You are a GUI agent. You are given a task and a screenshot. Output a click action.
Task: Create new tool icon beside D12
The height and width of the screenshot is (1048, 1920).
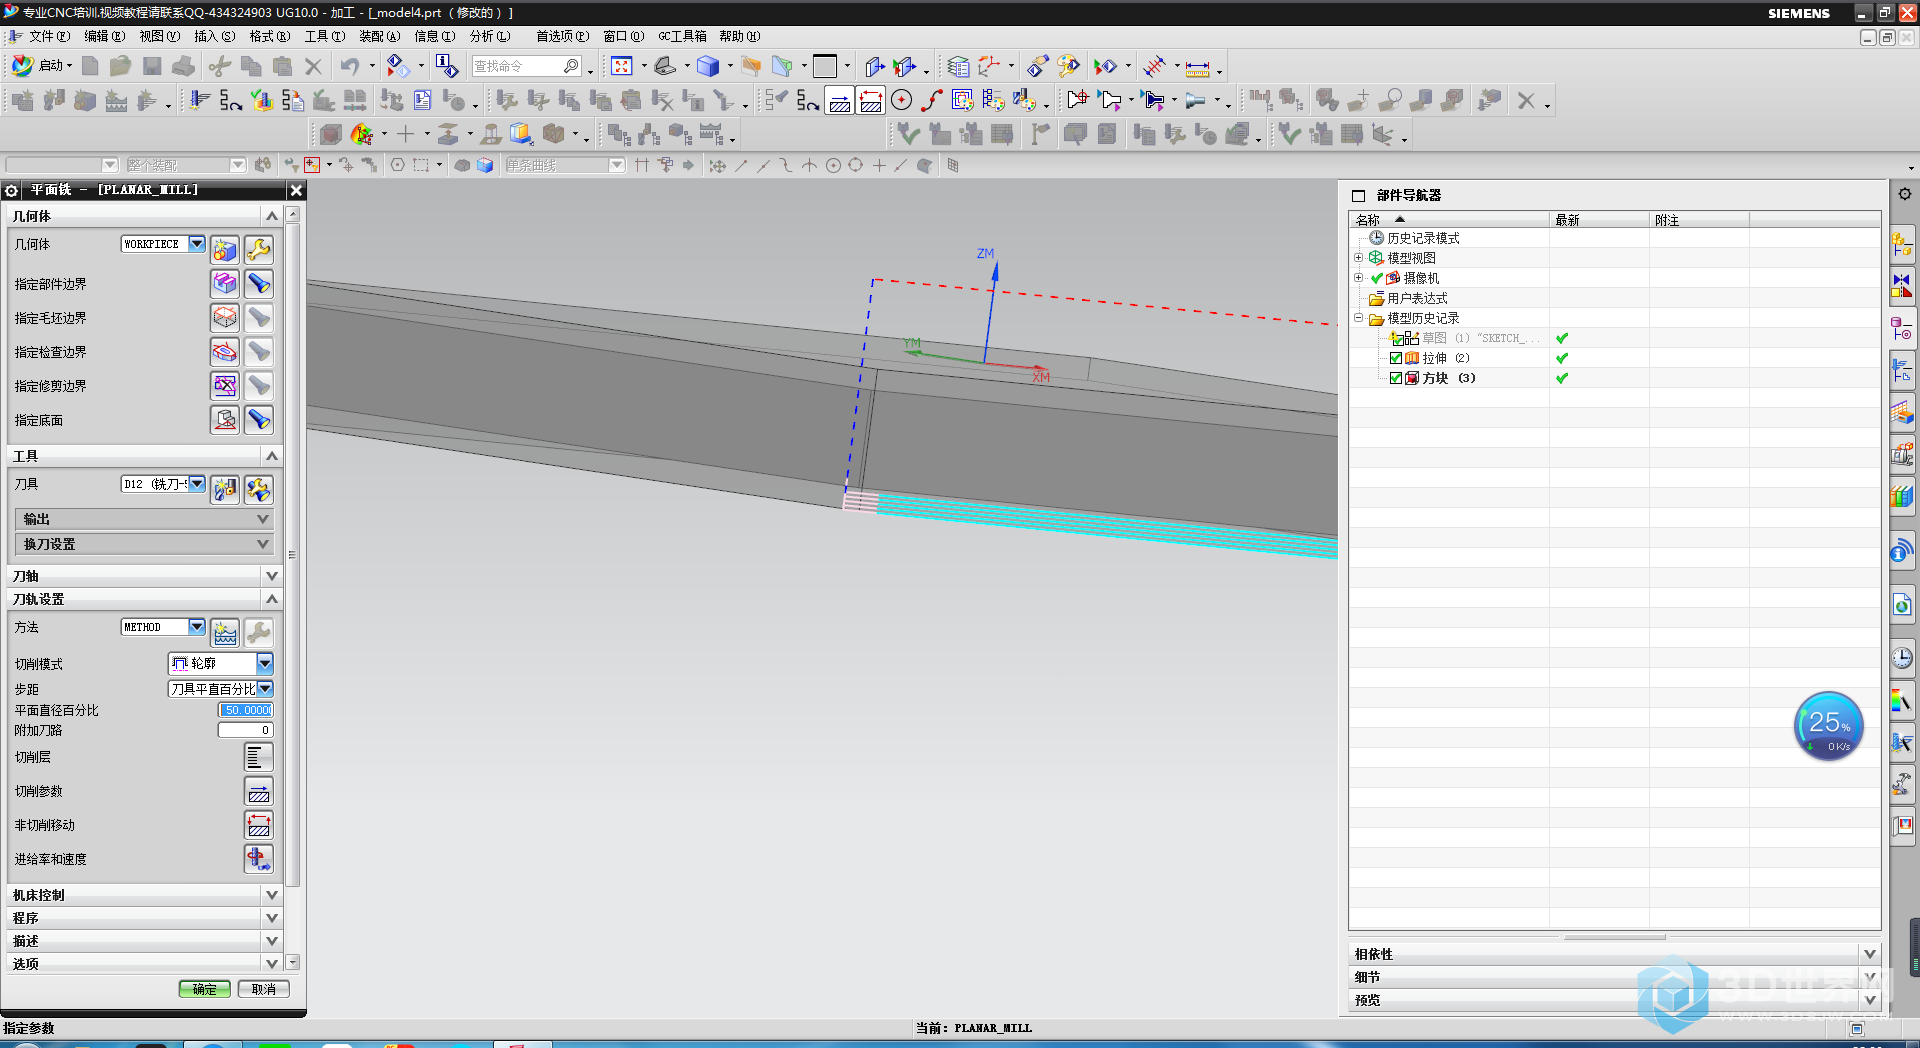[x=225, y=489]
